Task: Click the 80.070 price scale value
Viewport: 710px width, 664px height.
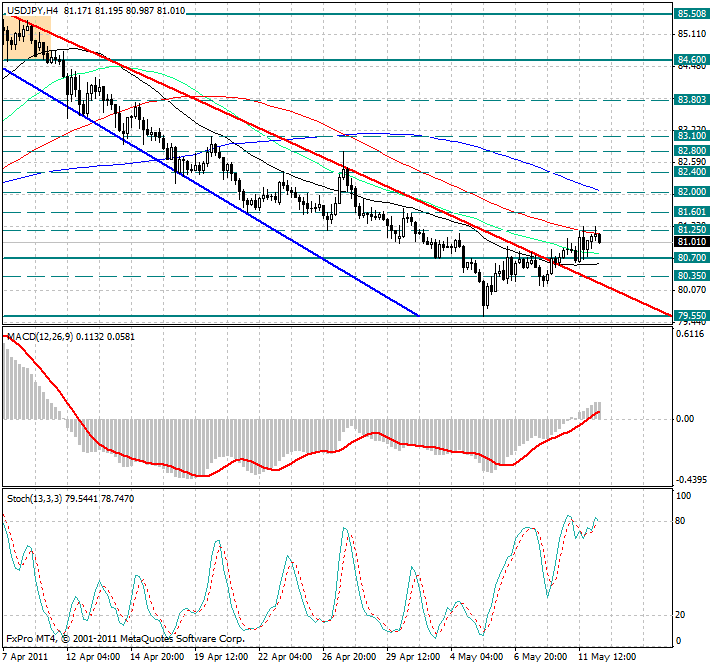Action: tap(691, 289)
